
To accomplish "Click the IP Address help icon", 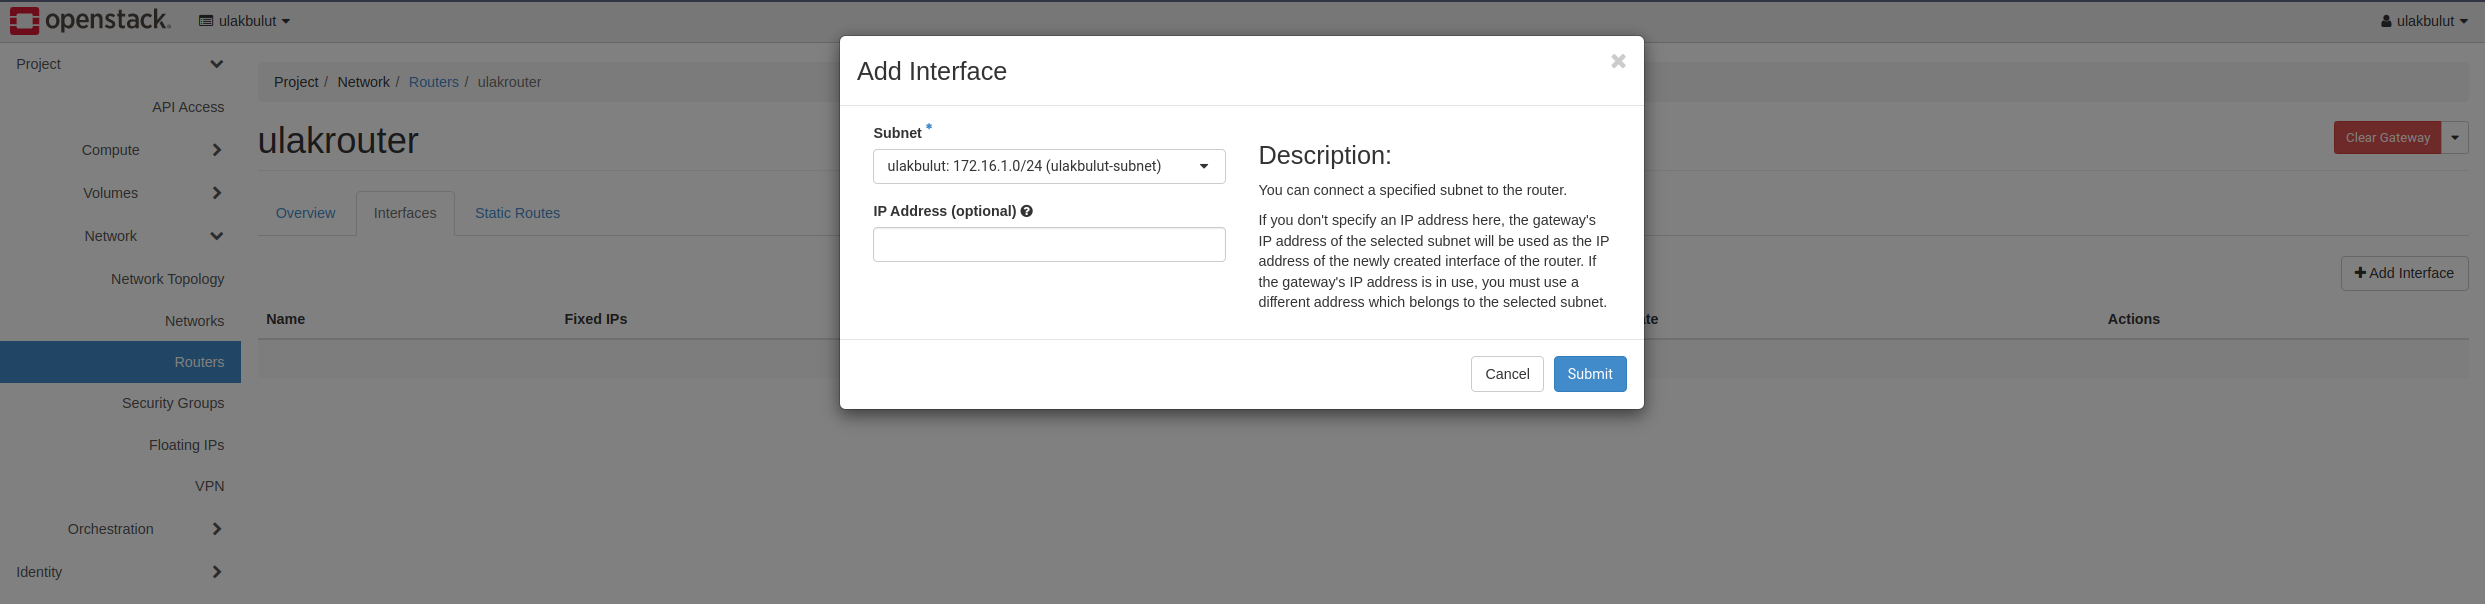I will pyautogui.click(x=1027, y=211).
